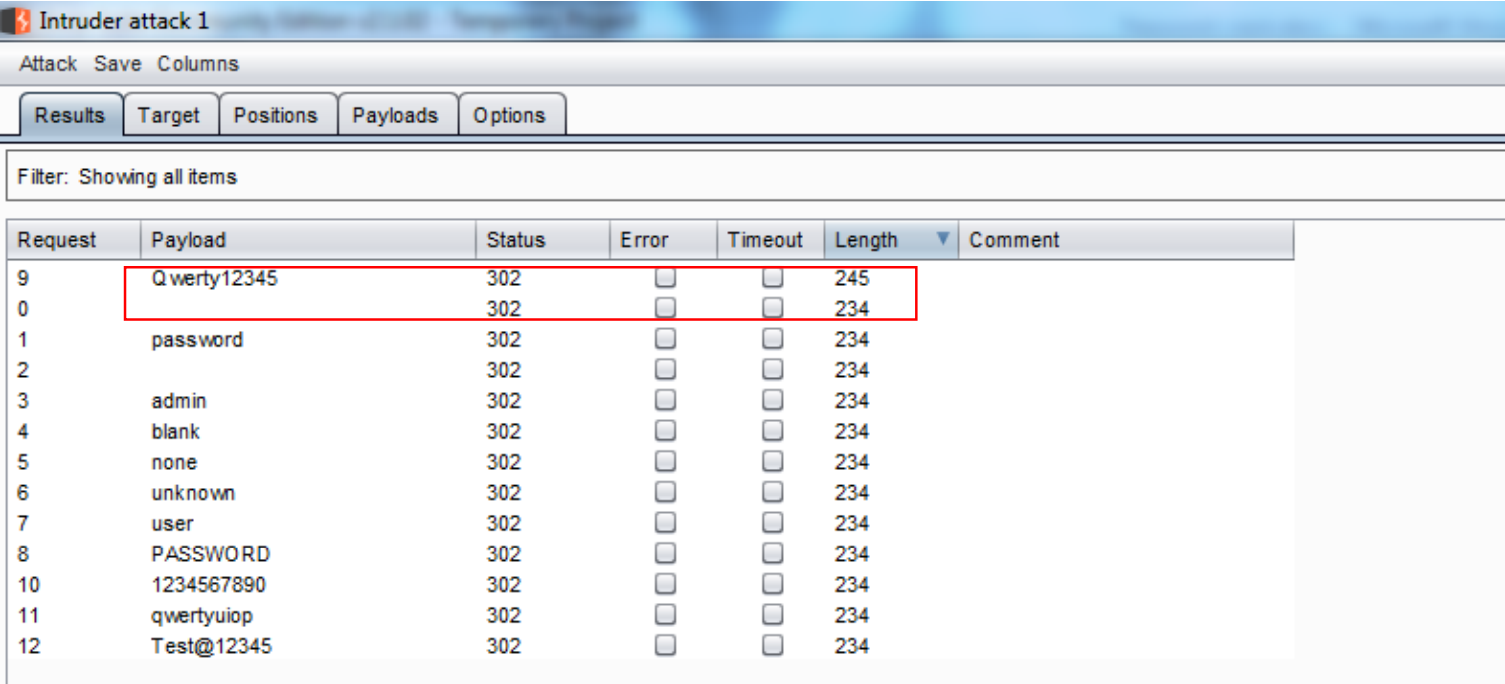The width and height of the screenshot is (1505, 684).
Task: Click request number 9 cell
Action: (24, 279)
